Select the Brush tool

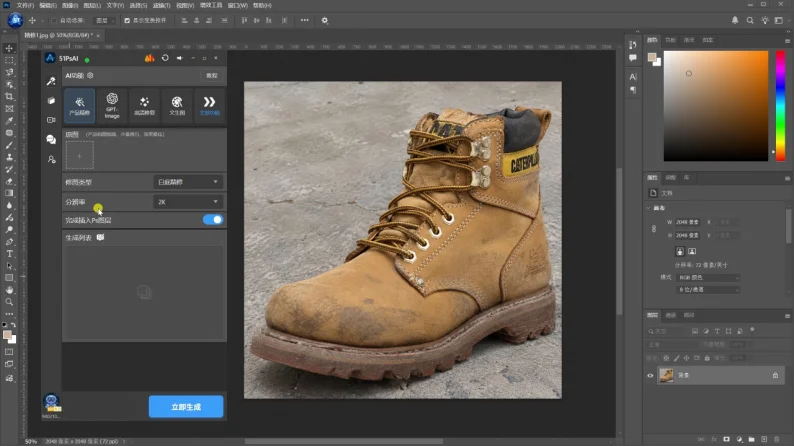(x=9, y=145)
